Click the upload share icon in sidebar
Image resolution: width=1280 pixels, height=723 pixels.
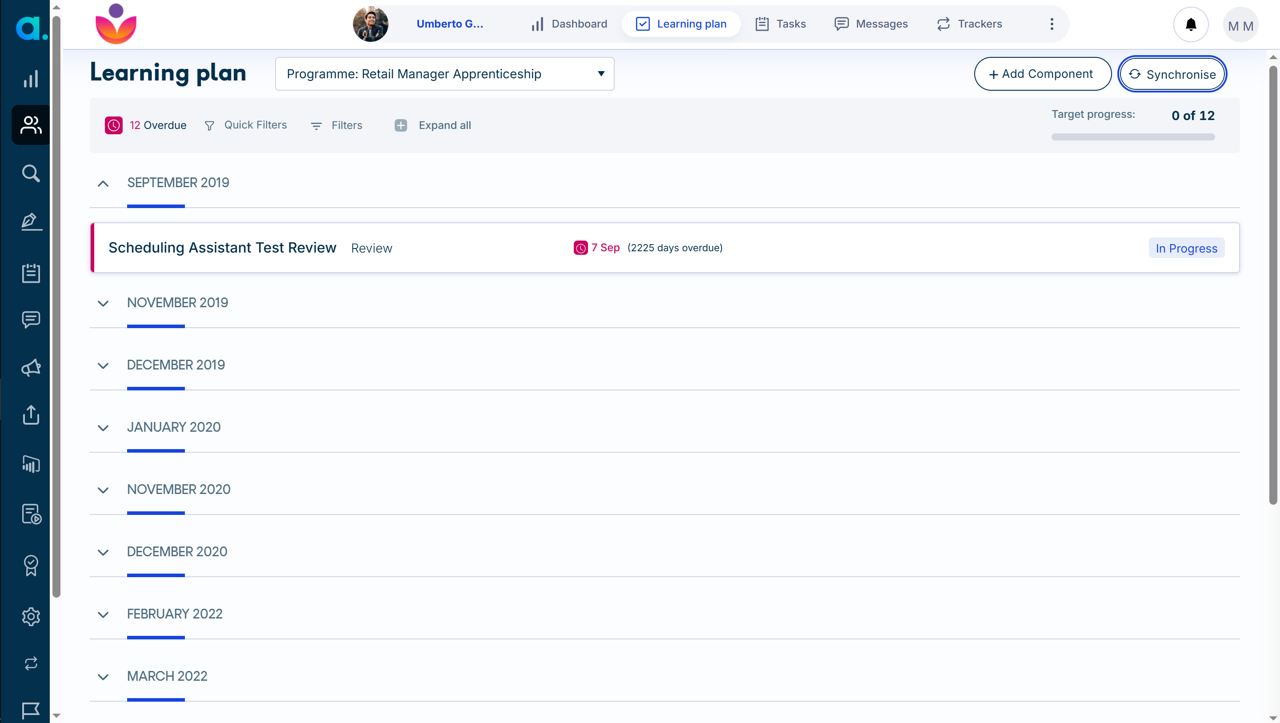tap(31, 415)
